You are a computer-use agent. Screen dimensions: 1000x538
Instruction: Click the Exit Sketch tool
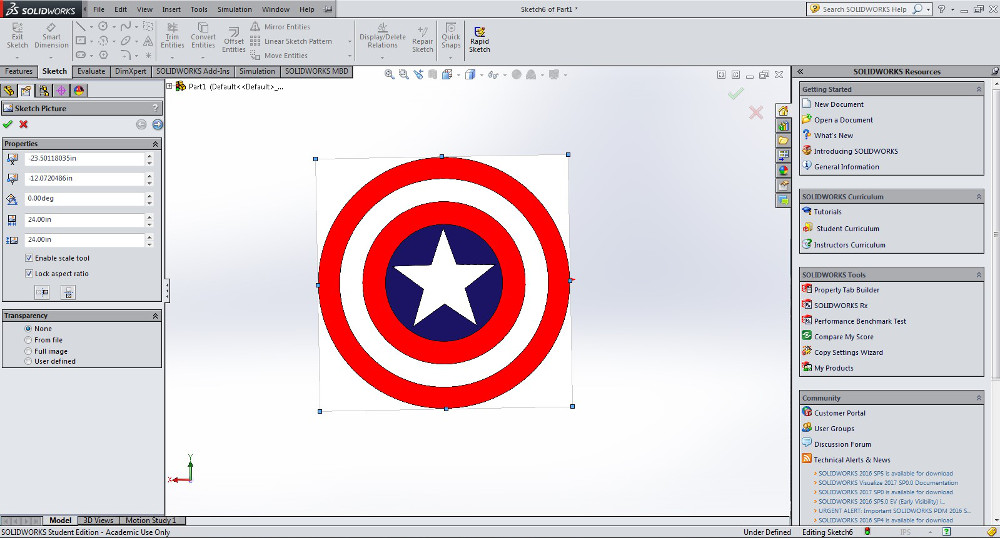pyautogui.click(x=17, y=35)
